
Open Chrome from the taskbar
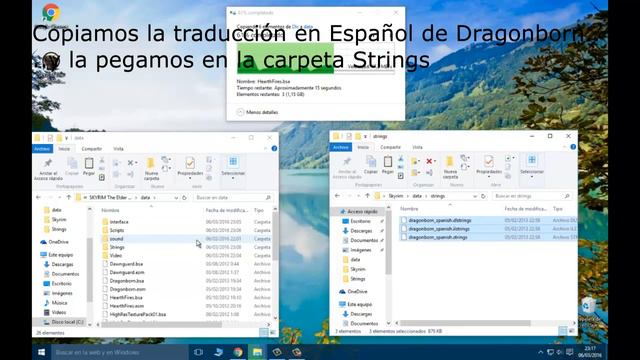point(238,352)
